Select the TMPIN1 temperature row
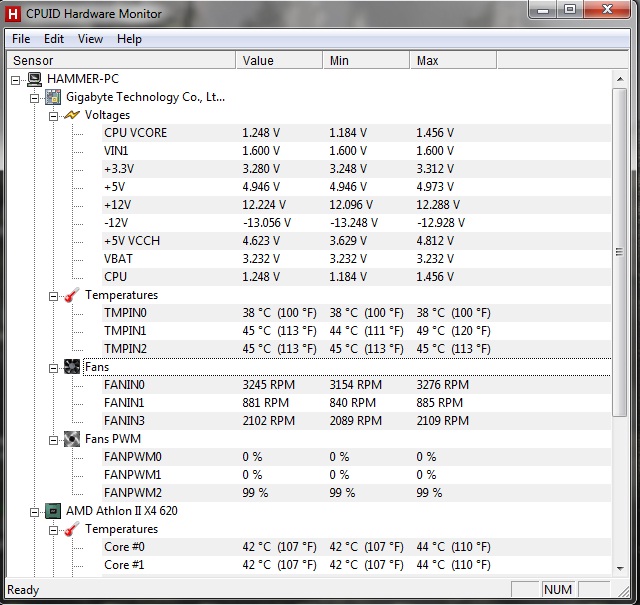Screen dimensions: 640x605 356,331
